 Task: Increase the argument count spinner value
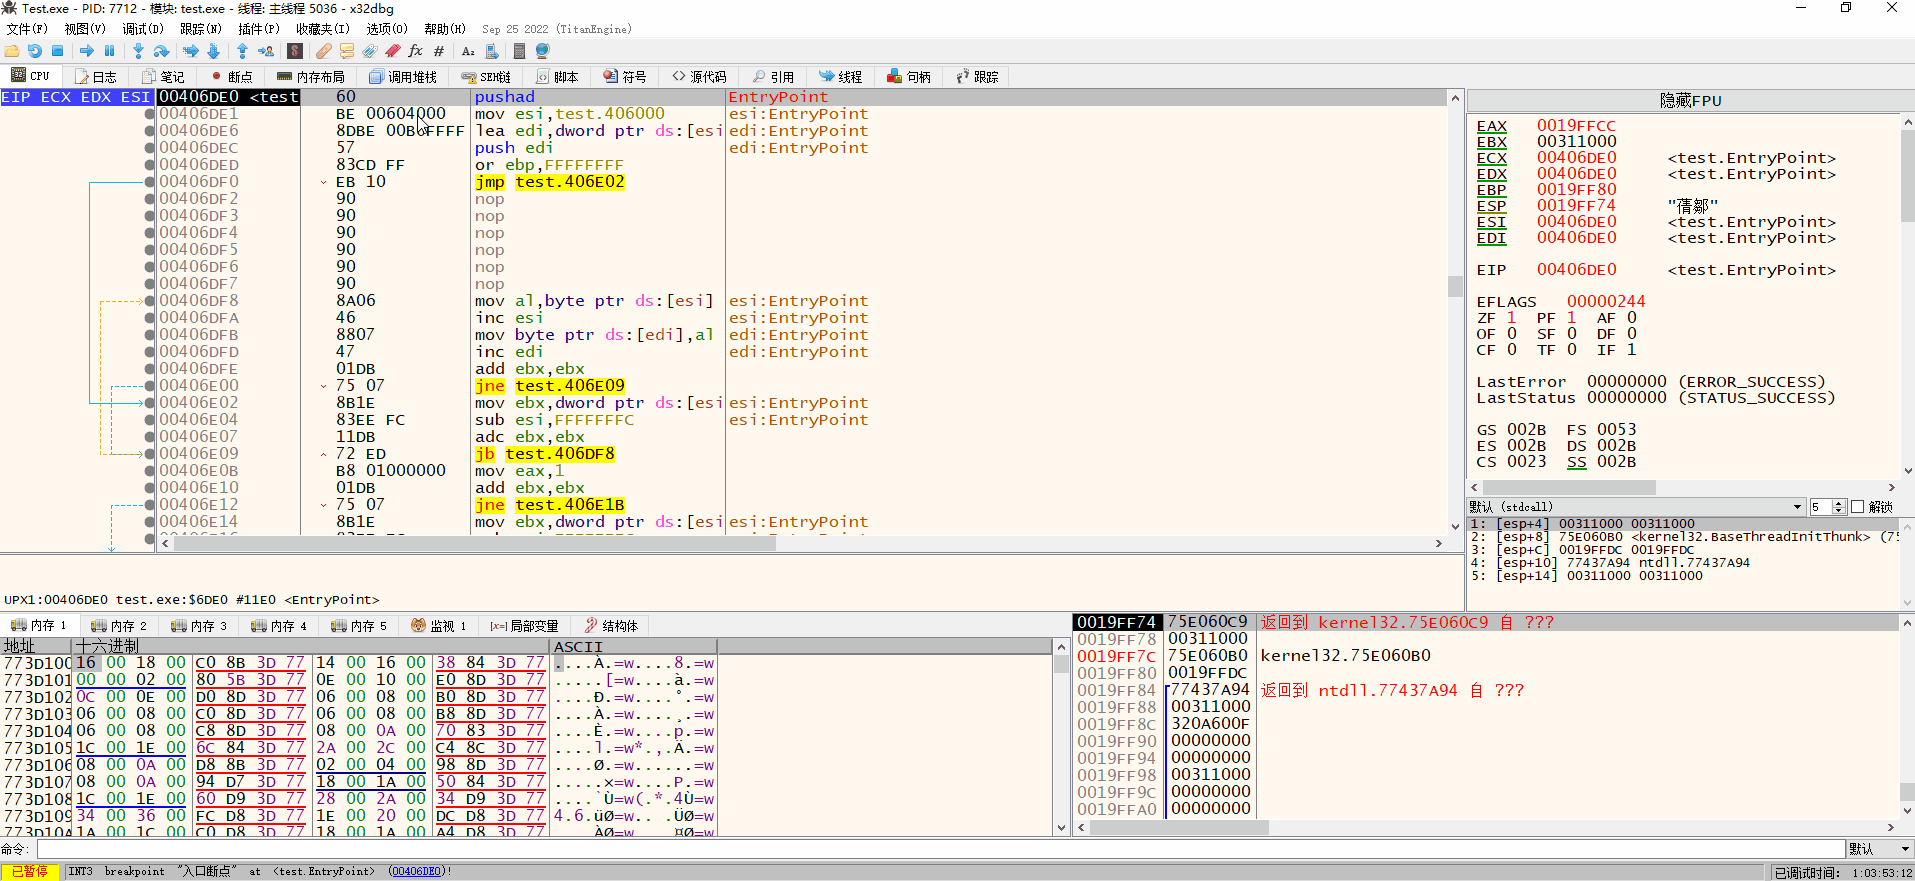[x=1838, y=504]
